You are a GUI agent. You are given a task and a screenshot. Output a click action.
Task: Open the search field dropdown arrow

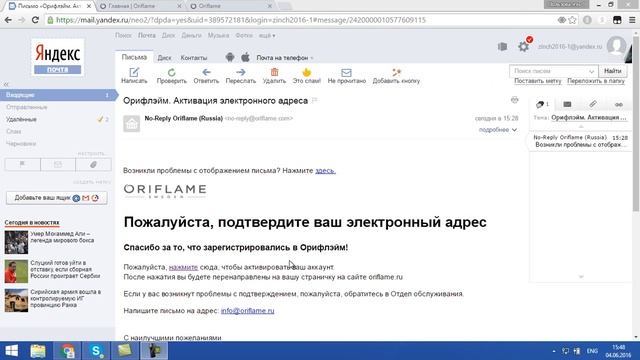tap(591, 71)
